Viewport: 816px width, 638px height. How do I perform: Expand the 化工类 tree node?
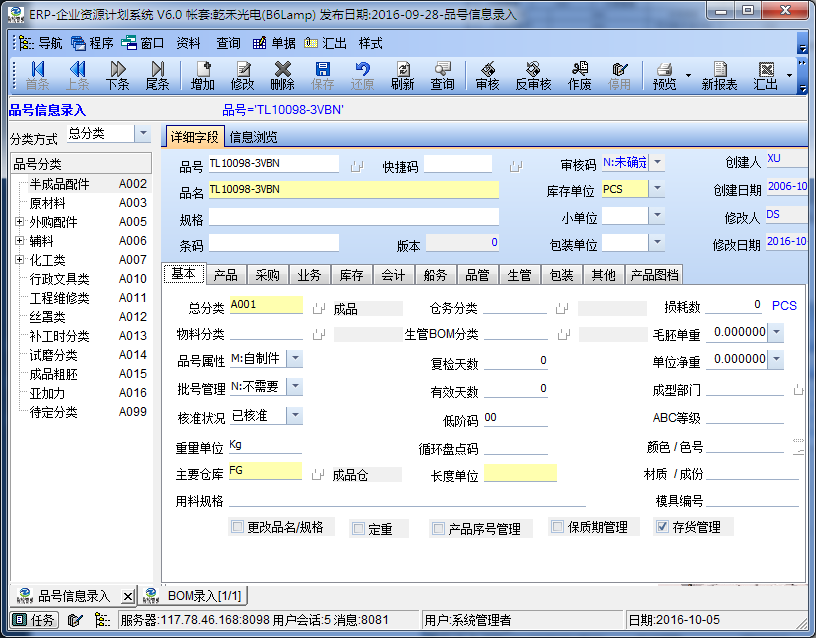pyautogui.click(x=19, y=259)
